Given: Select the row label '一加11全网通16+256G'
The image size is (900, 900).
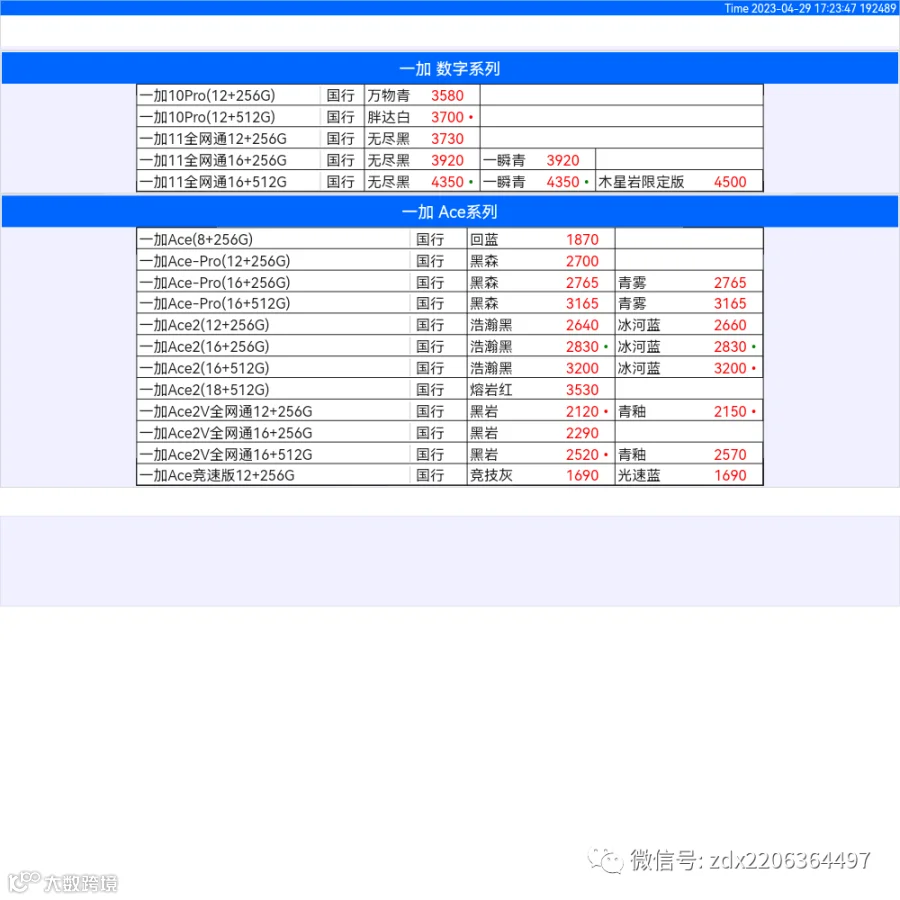Looking at the screenshot, I should click(213, 160).
